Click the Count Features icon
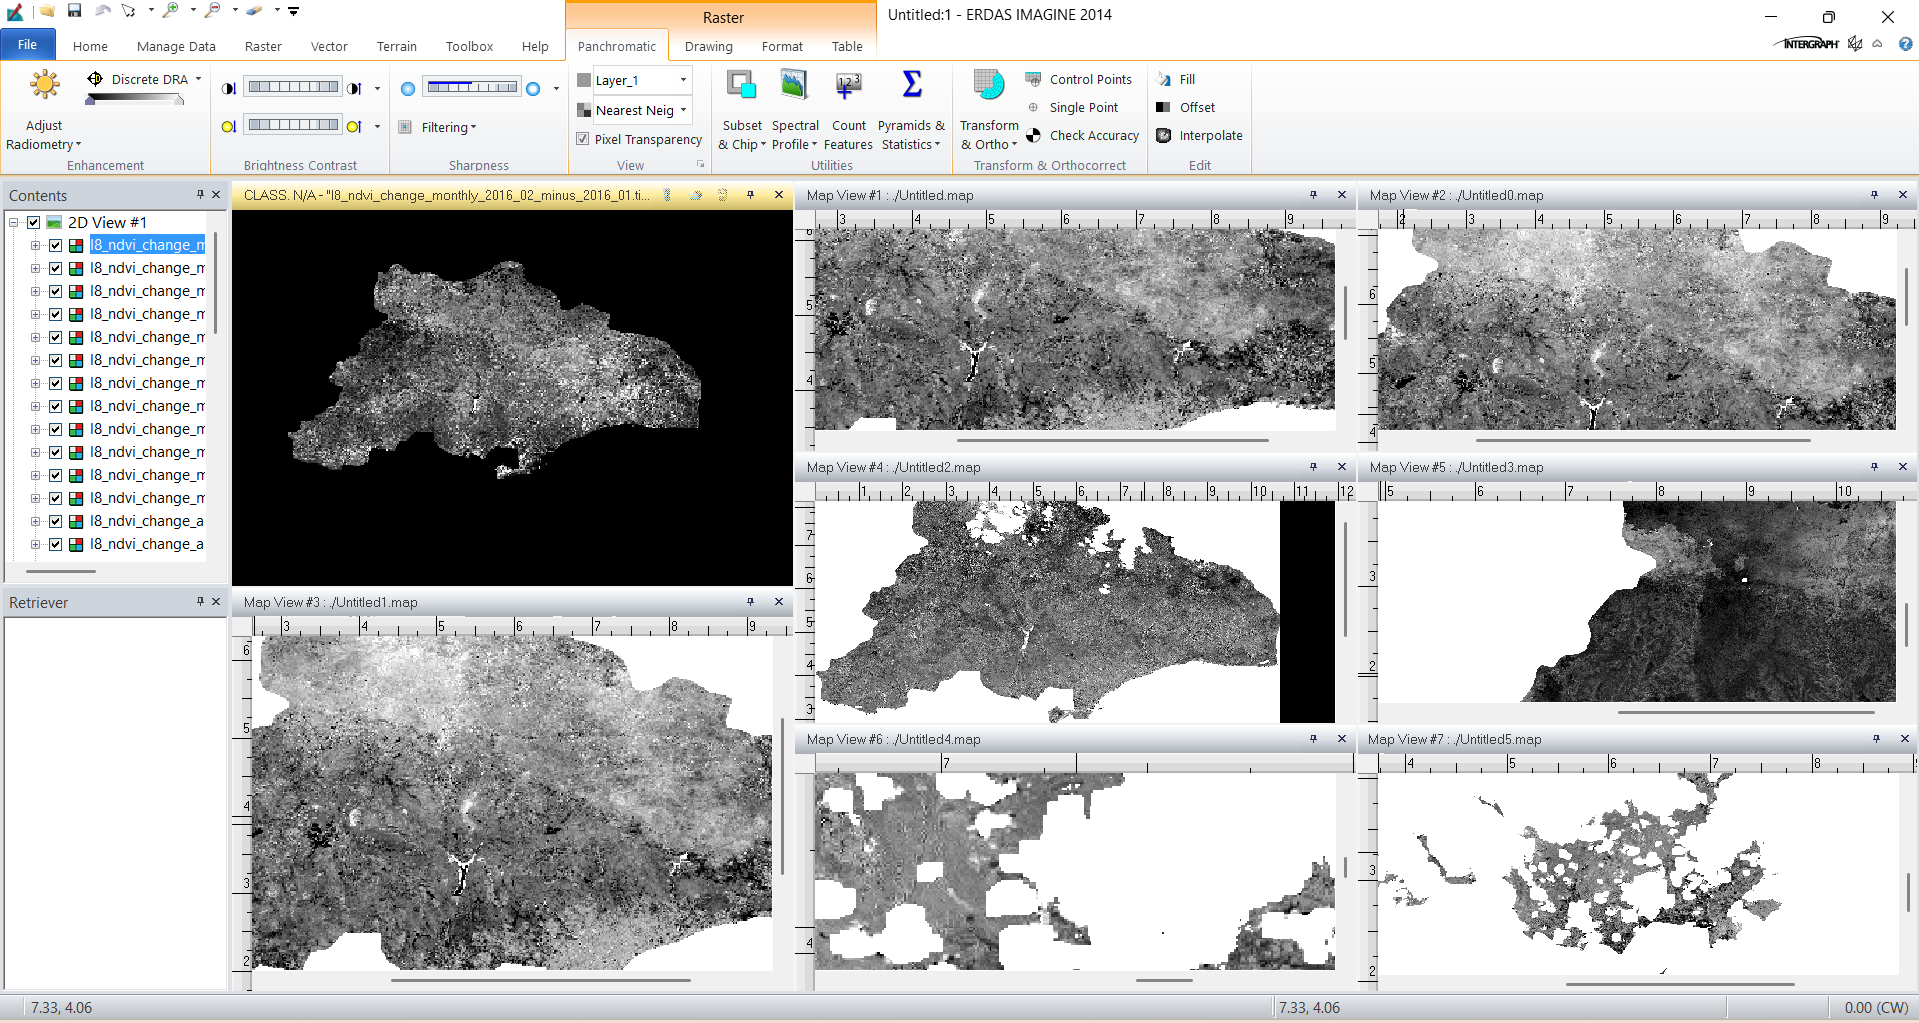Screen dimensions: 1919x1023 click(848, 86)
